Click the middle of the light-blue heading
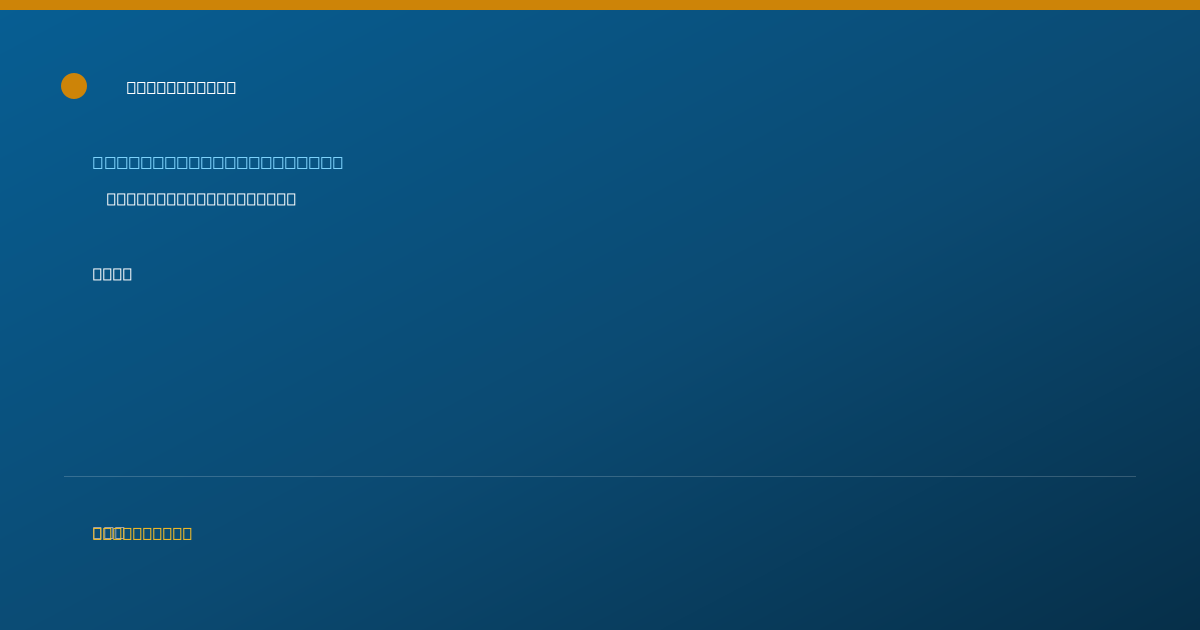The width and height of the screenshot is (1200, 630). pos(218,162)
